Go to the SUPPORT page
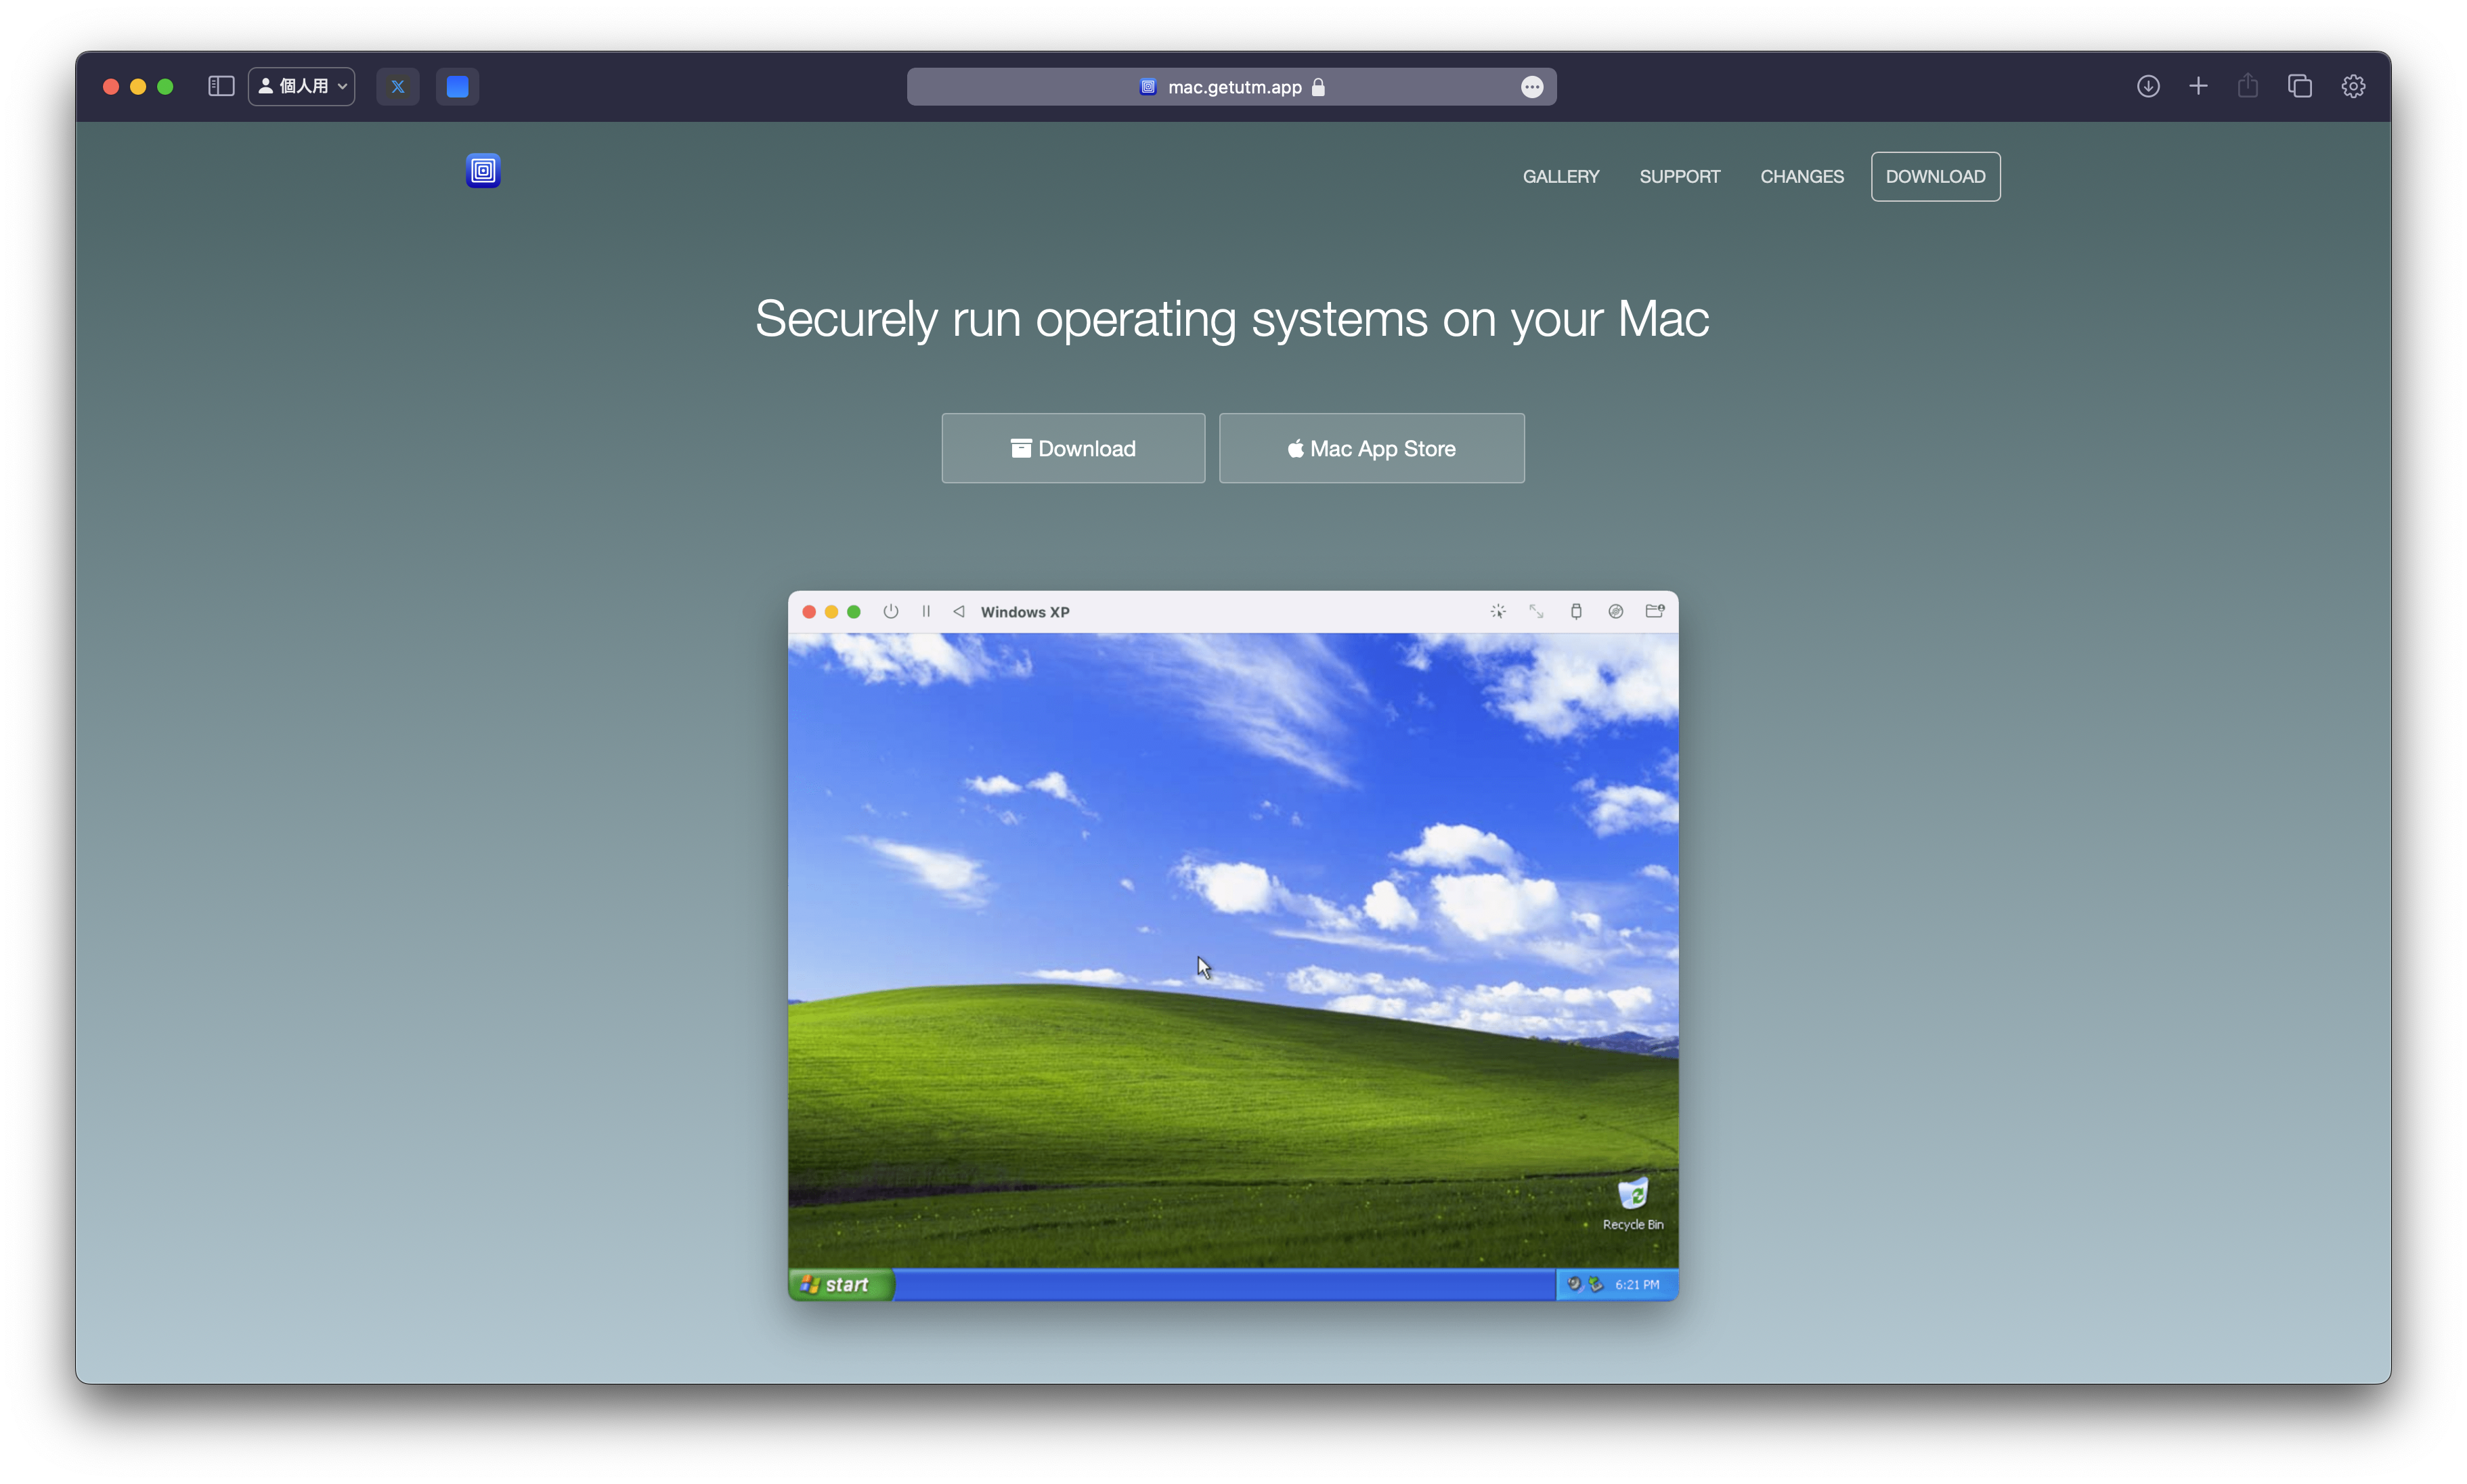The width and height of the screenshot is (2467, 1484). coord(1679,177)
